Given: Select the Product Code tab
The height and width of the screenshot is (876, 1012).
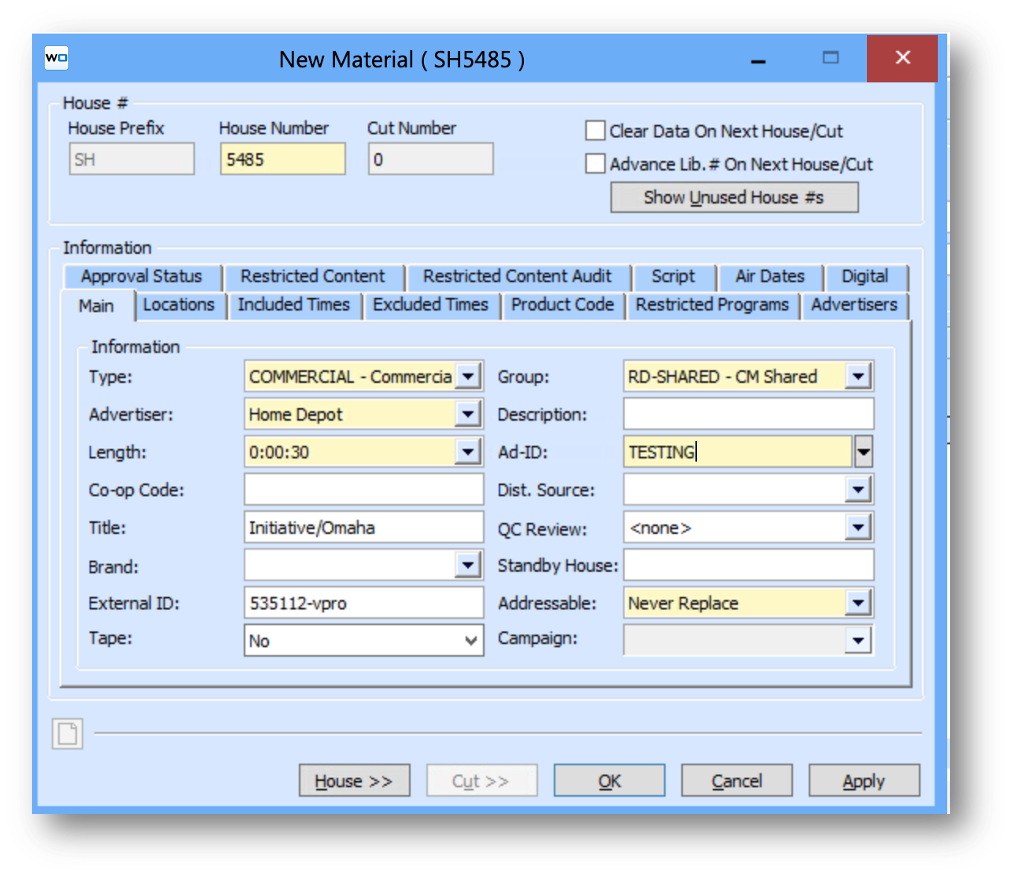Looking at the screenshot, I should [x=563, y=305].
